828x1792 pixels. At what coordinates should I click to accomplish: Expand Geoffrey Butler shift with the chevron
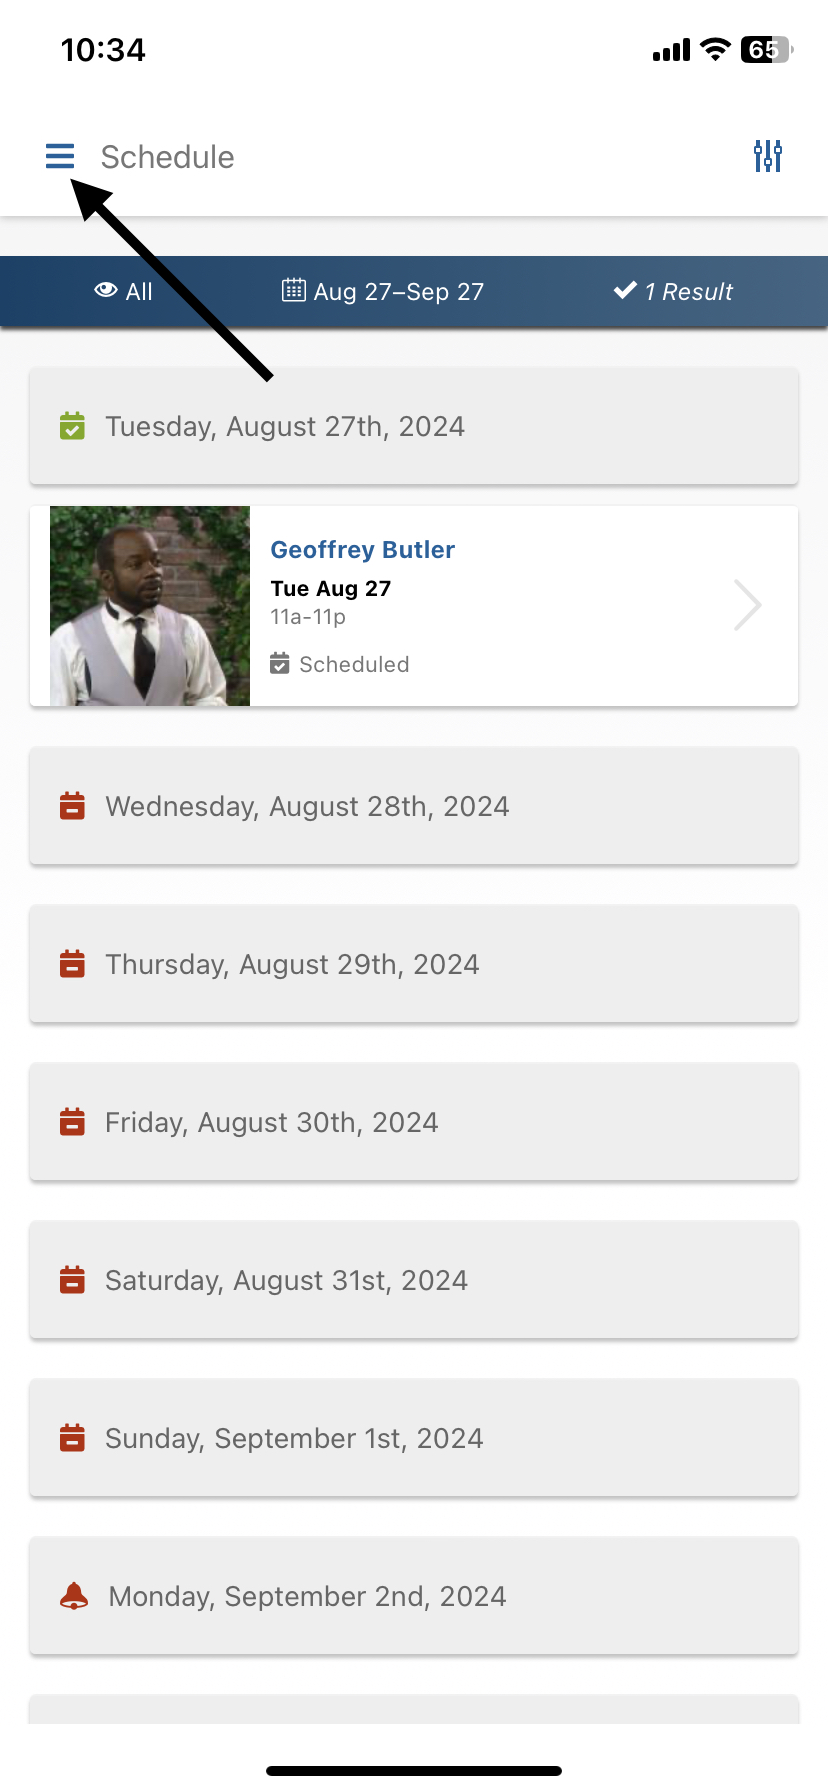coord(748,605)
